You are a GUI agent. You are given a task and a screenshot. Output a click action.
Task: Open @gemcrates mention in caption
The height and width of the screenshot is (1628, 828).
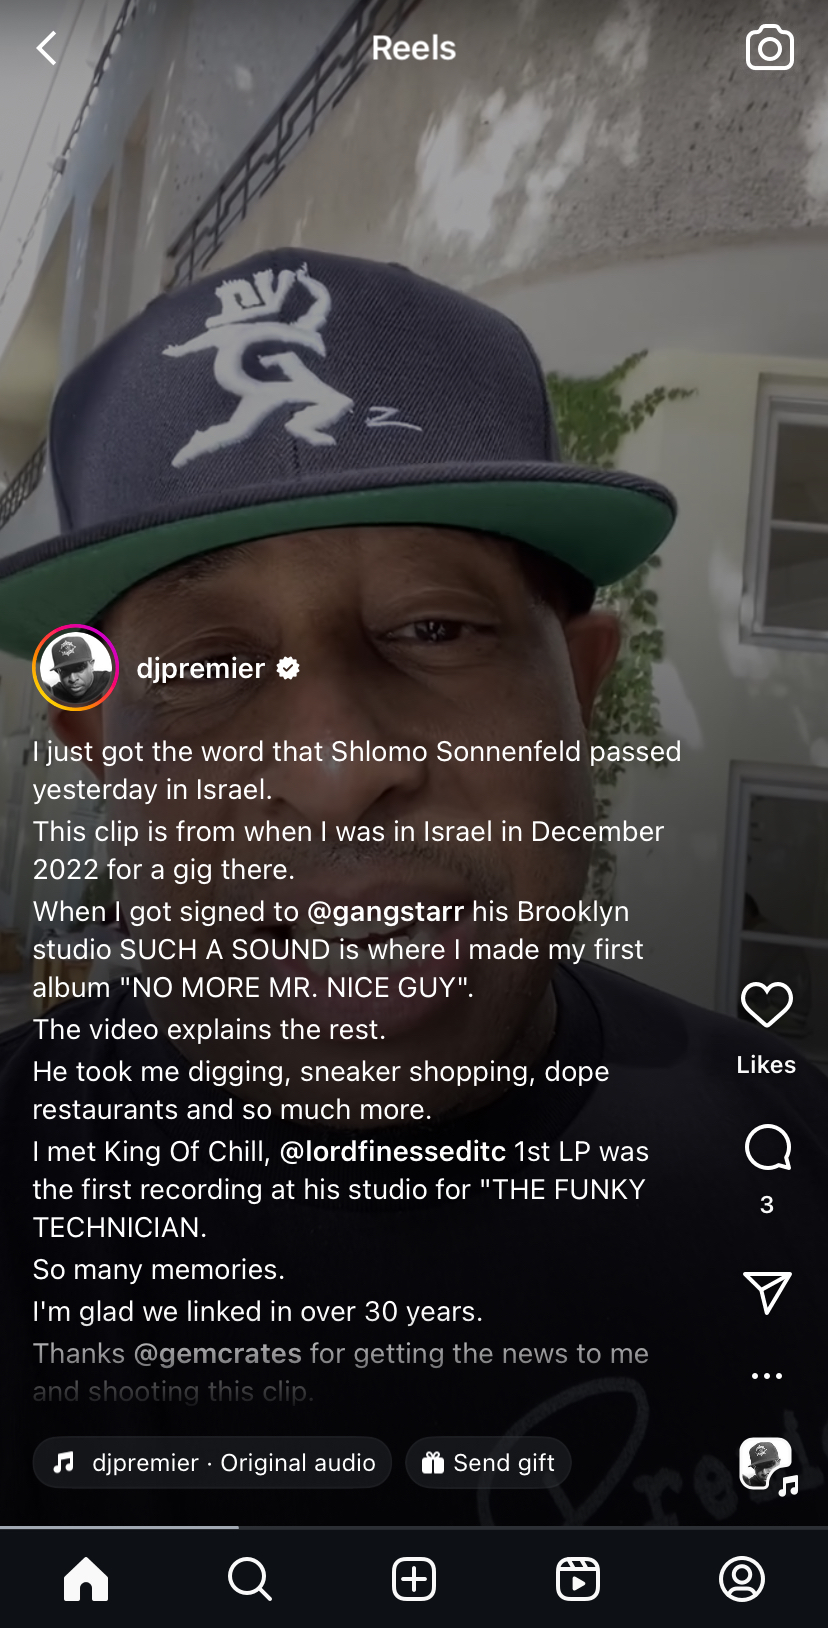tap(217, 1354)
